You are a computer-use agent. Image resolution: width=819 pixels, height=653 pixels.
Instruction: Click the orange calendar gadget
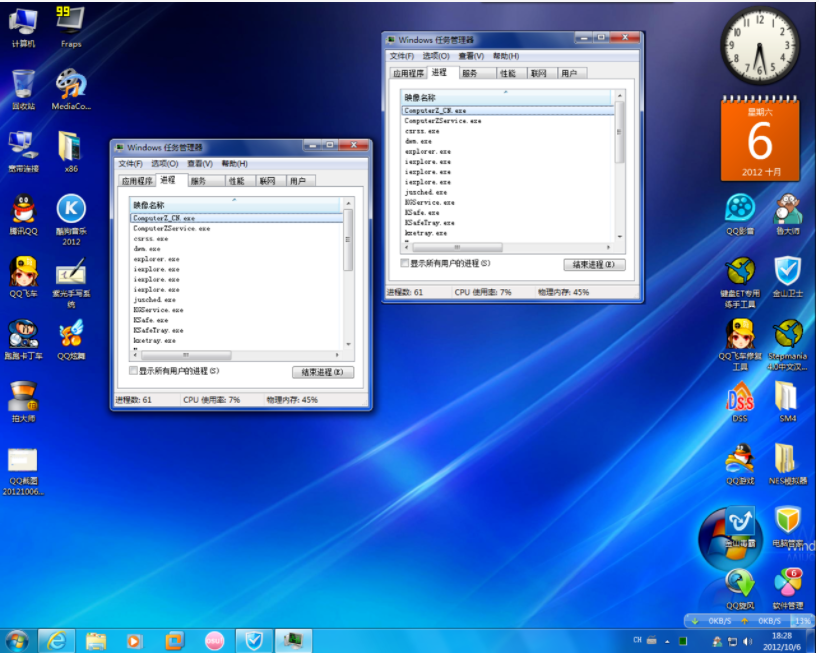pos(760,138)
